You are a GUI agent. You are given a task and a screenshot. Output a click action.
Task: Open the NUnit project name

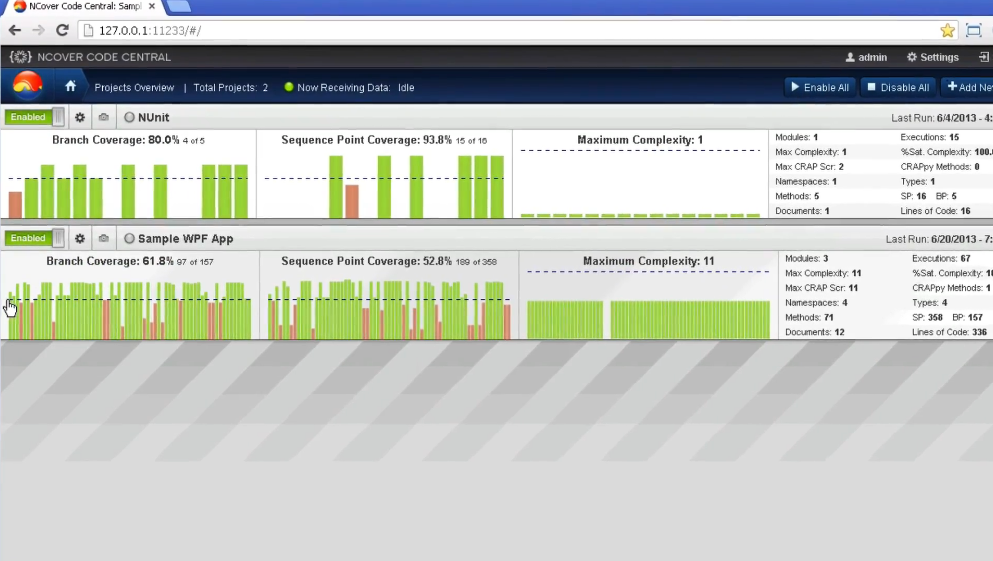(x=153, y=117)
